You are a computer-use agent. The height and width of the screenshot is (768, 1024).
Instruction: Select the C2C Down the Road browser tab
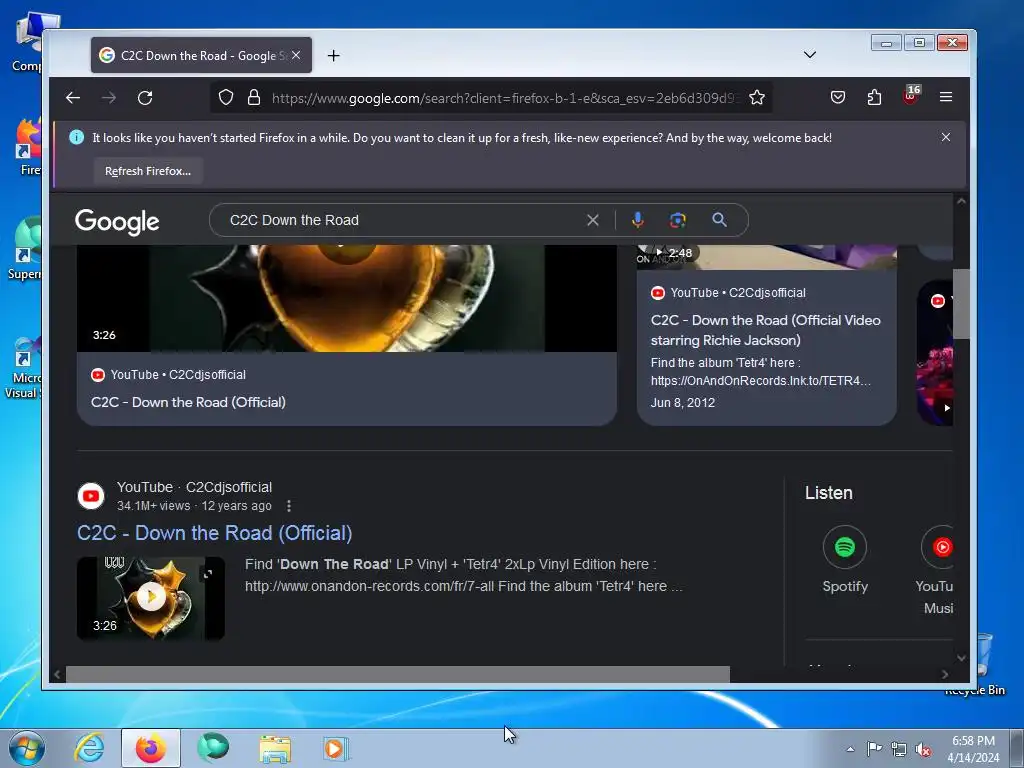click(x=201, y=56)
